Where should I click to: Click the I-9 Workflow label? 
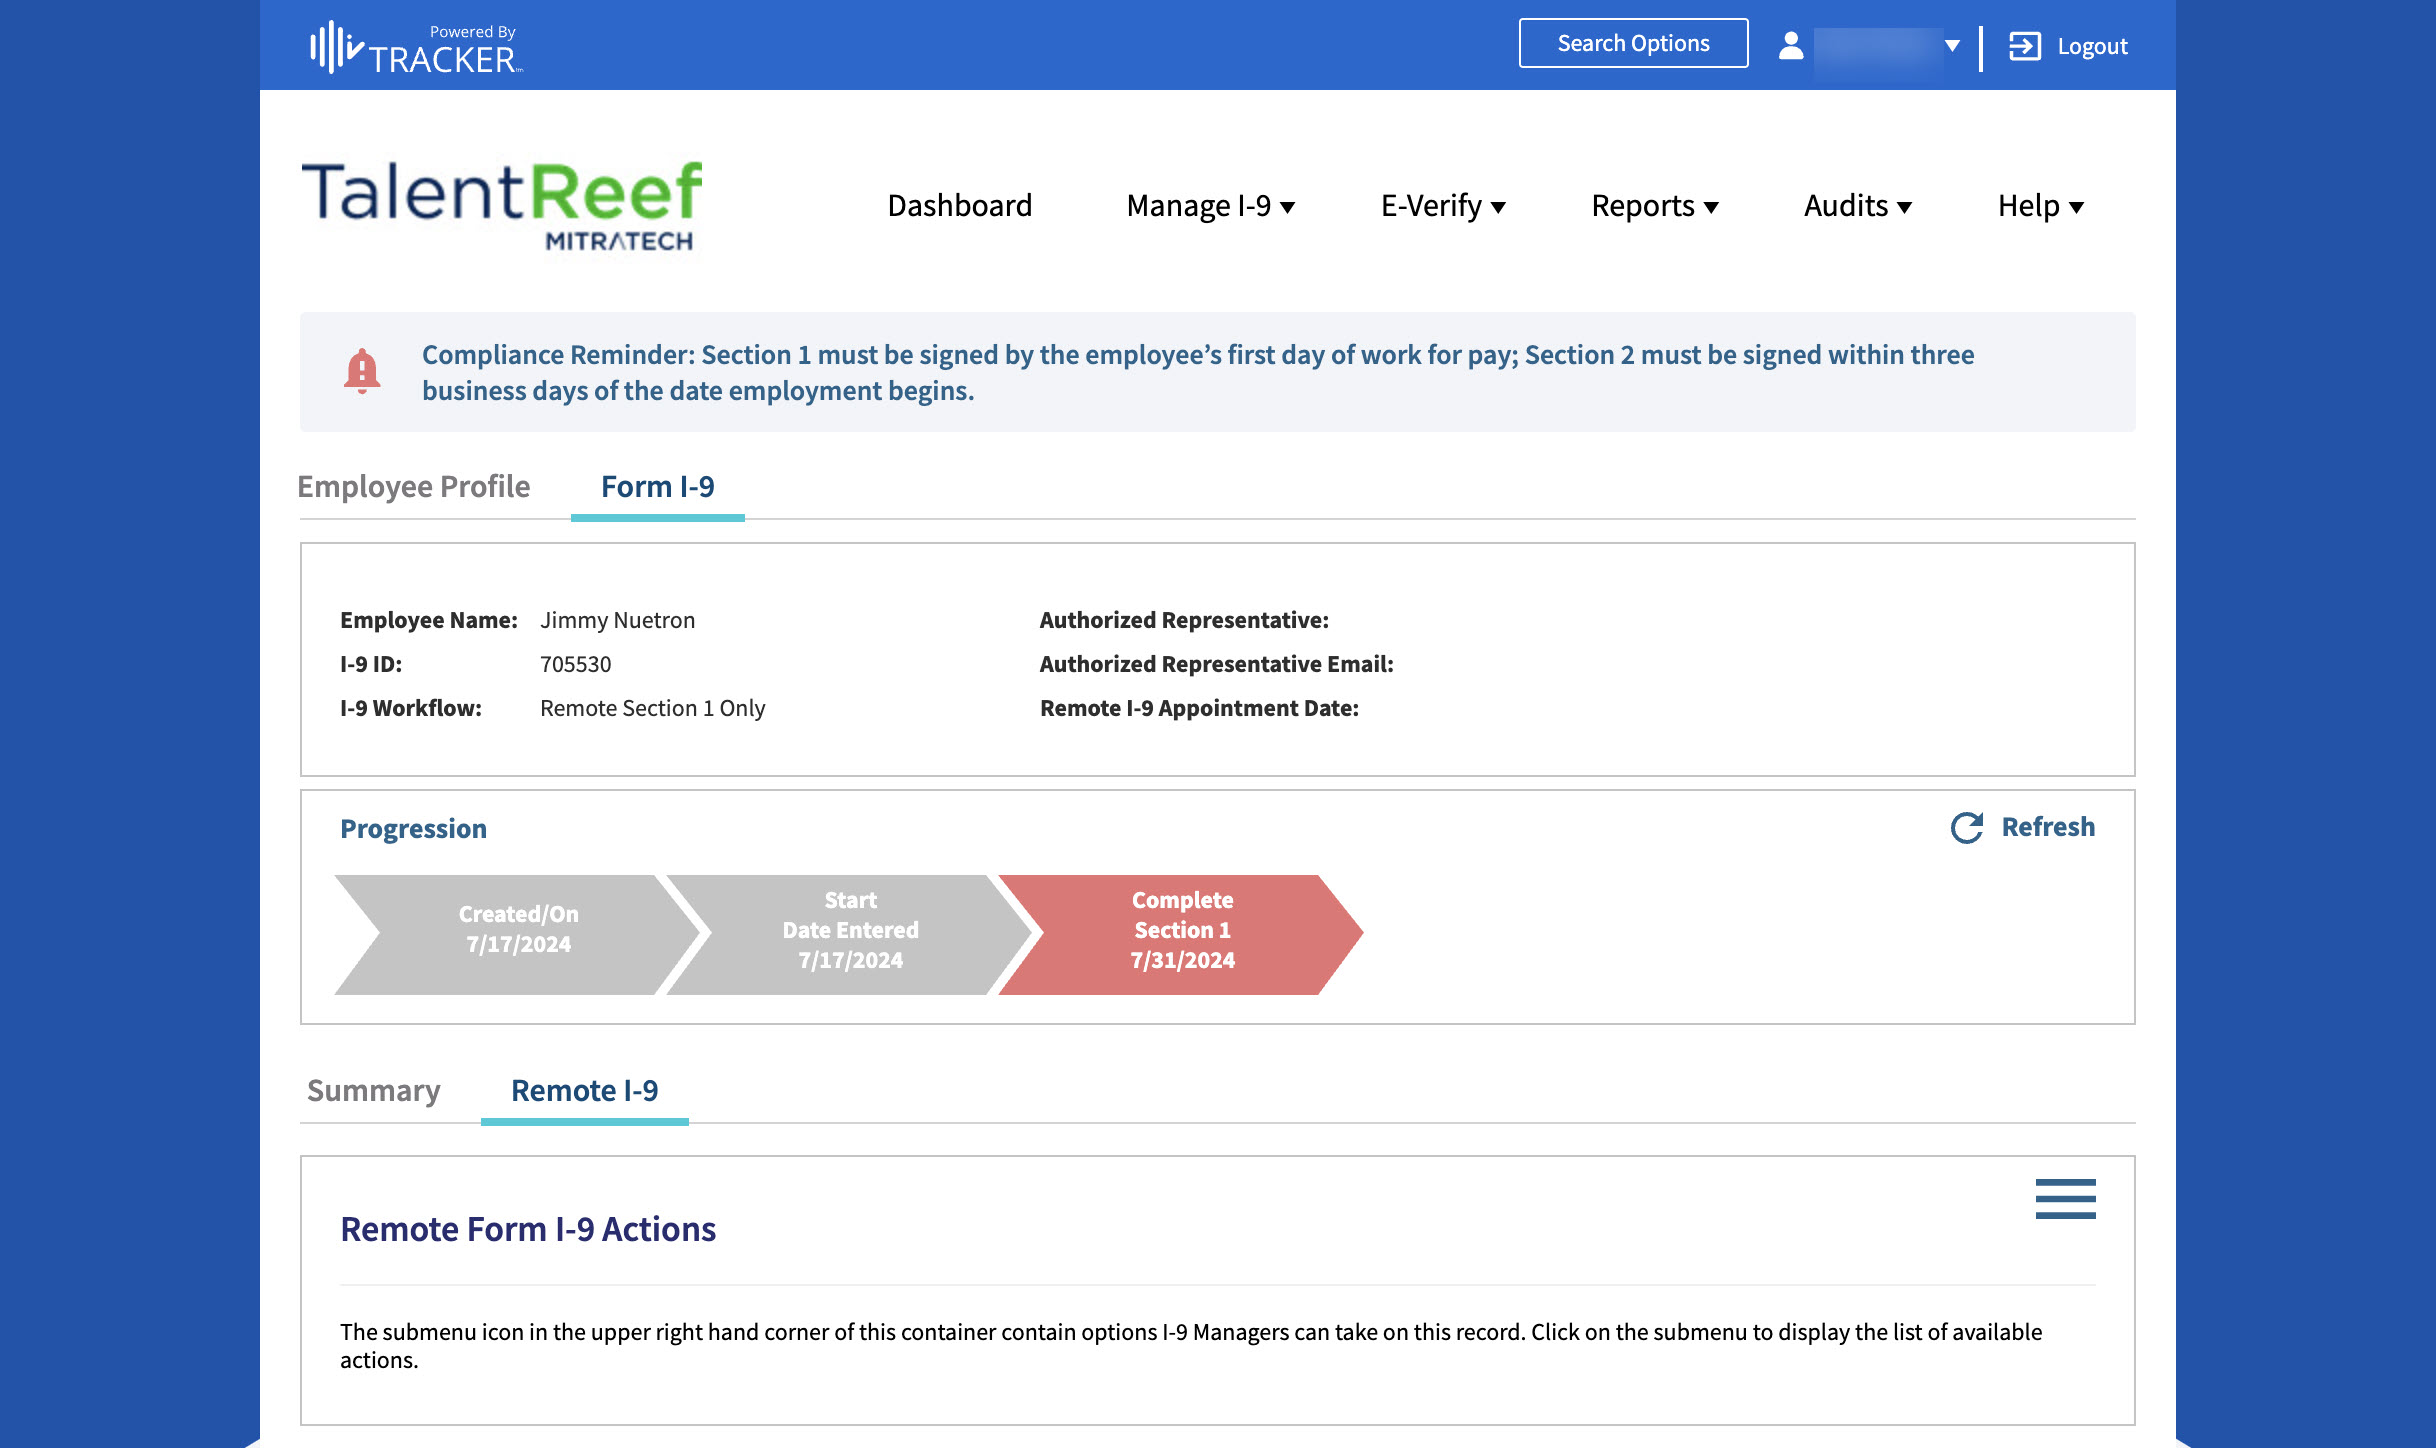[411, 708]
